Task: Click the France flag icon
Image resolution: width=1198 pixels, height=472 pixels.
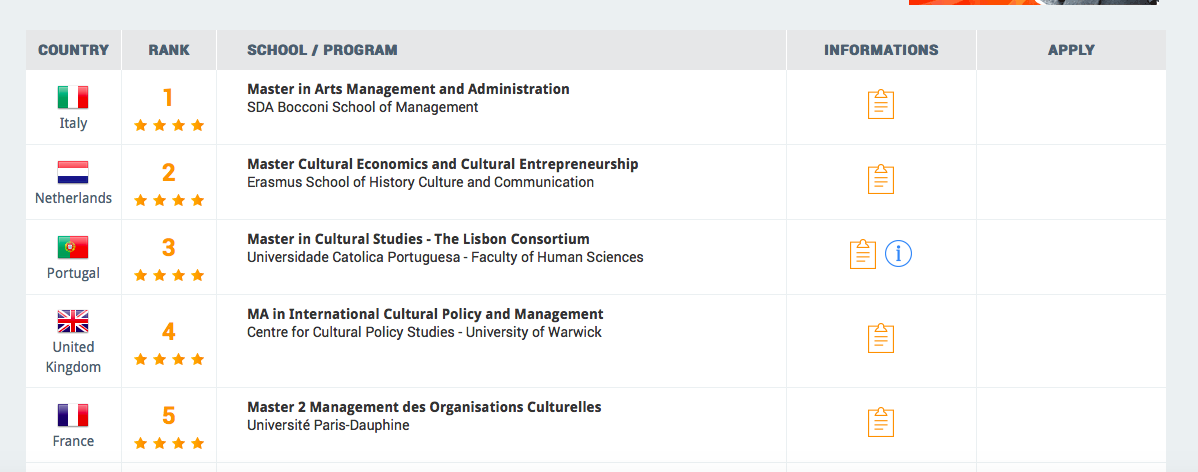Action: click(73, 415)
